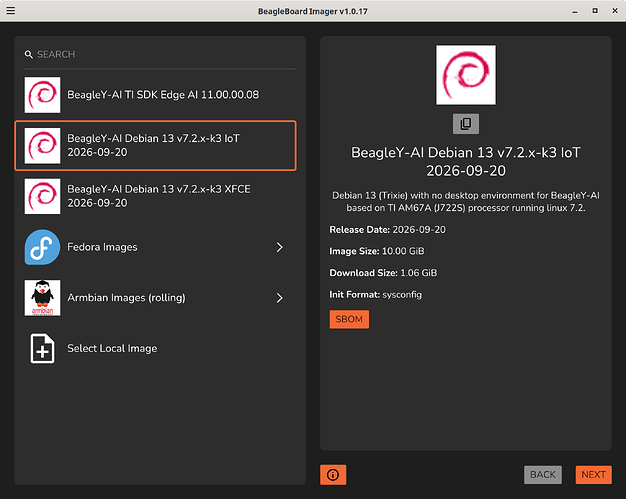Select BeagleY-AI Debian 13 IoT 2026-09-20 entry
This screenshot has width=626, height=499.
click(x=156, y=146)
